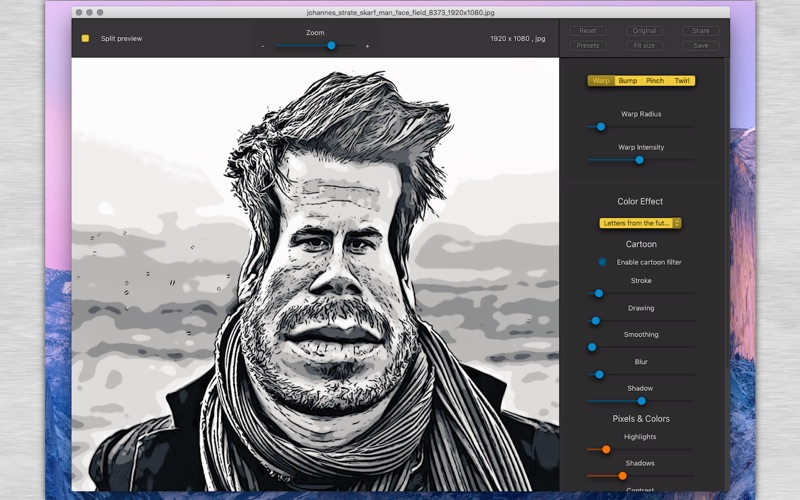Open the Color Effect dropdown

point(640,223)
